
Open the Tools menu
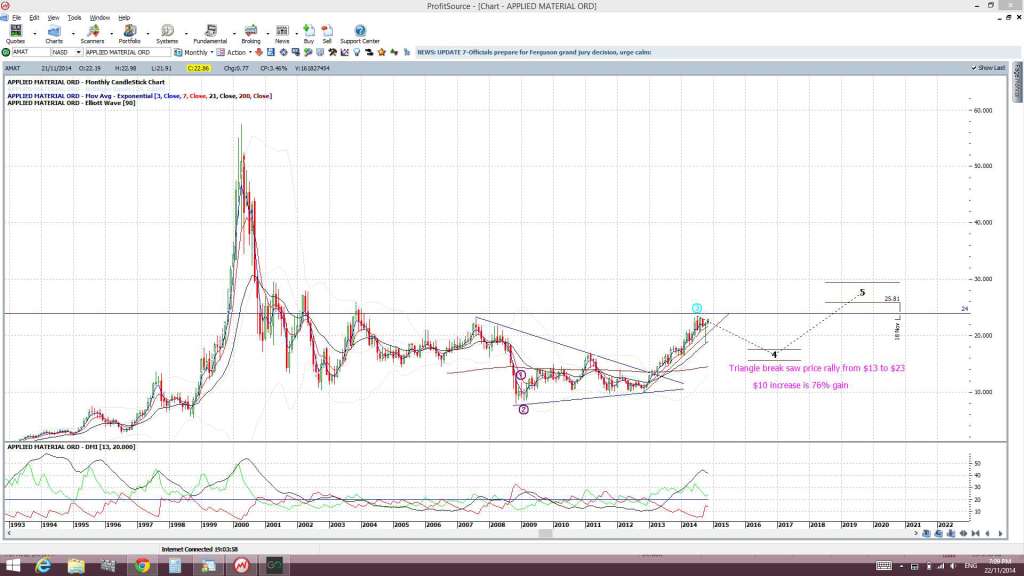click(74, 18)
